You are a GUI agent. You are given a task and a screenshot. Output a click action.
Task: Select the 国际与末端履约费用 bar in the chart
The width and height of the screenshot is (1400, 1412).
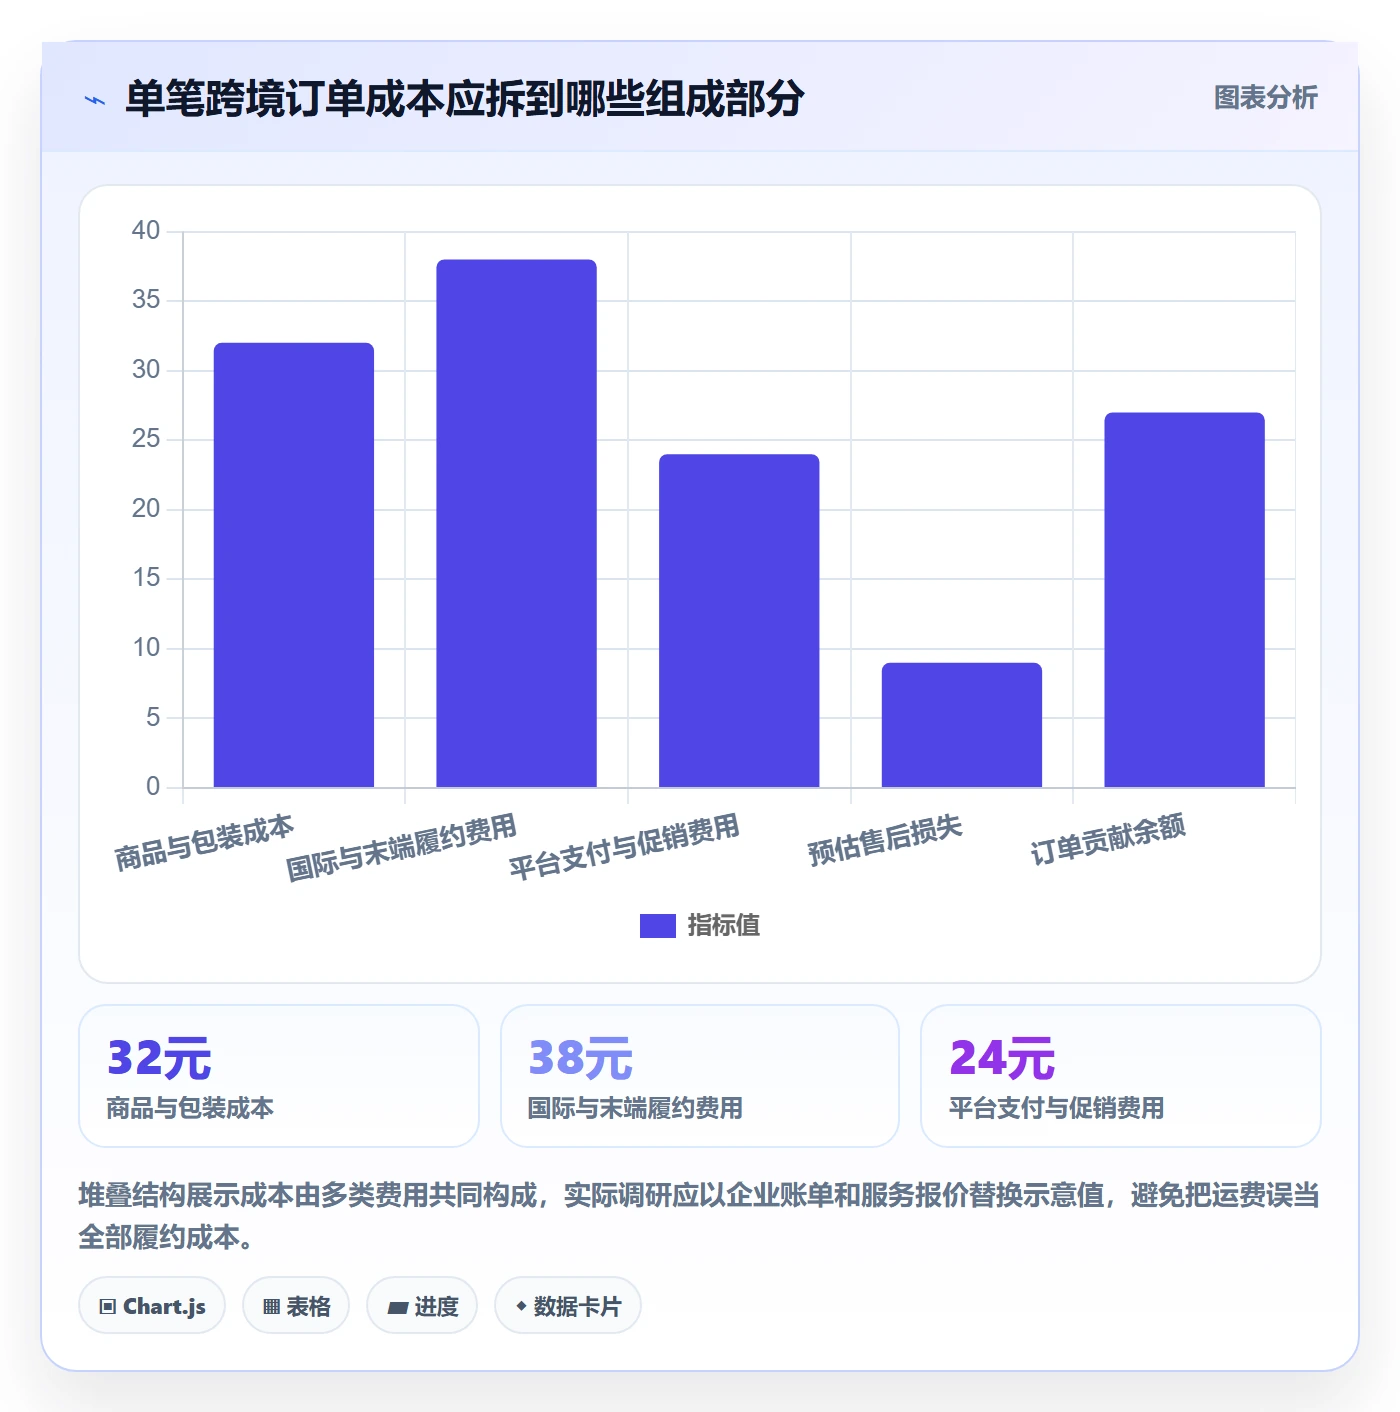pos(516,523)
